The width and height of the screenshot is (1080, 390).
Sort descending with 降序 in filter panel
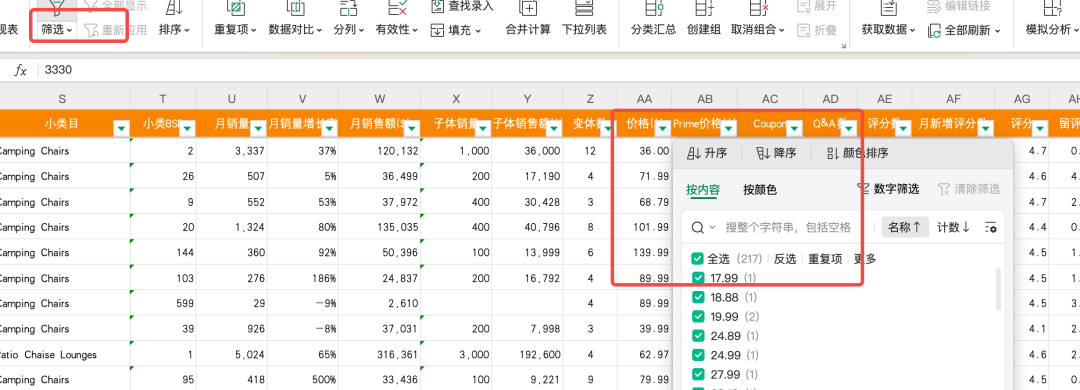coord(776,154)
